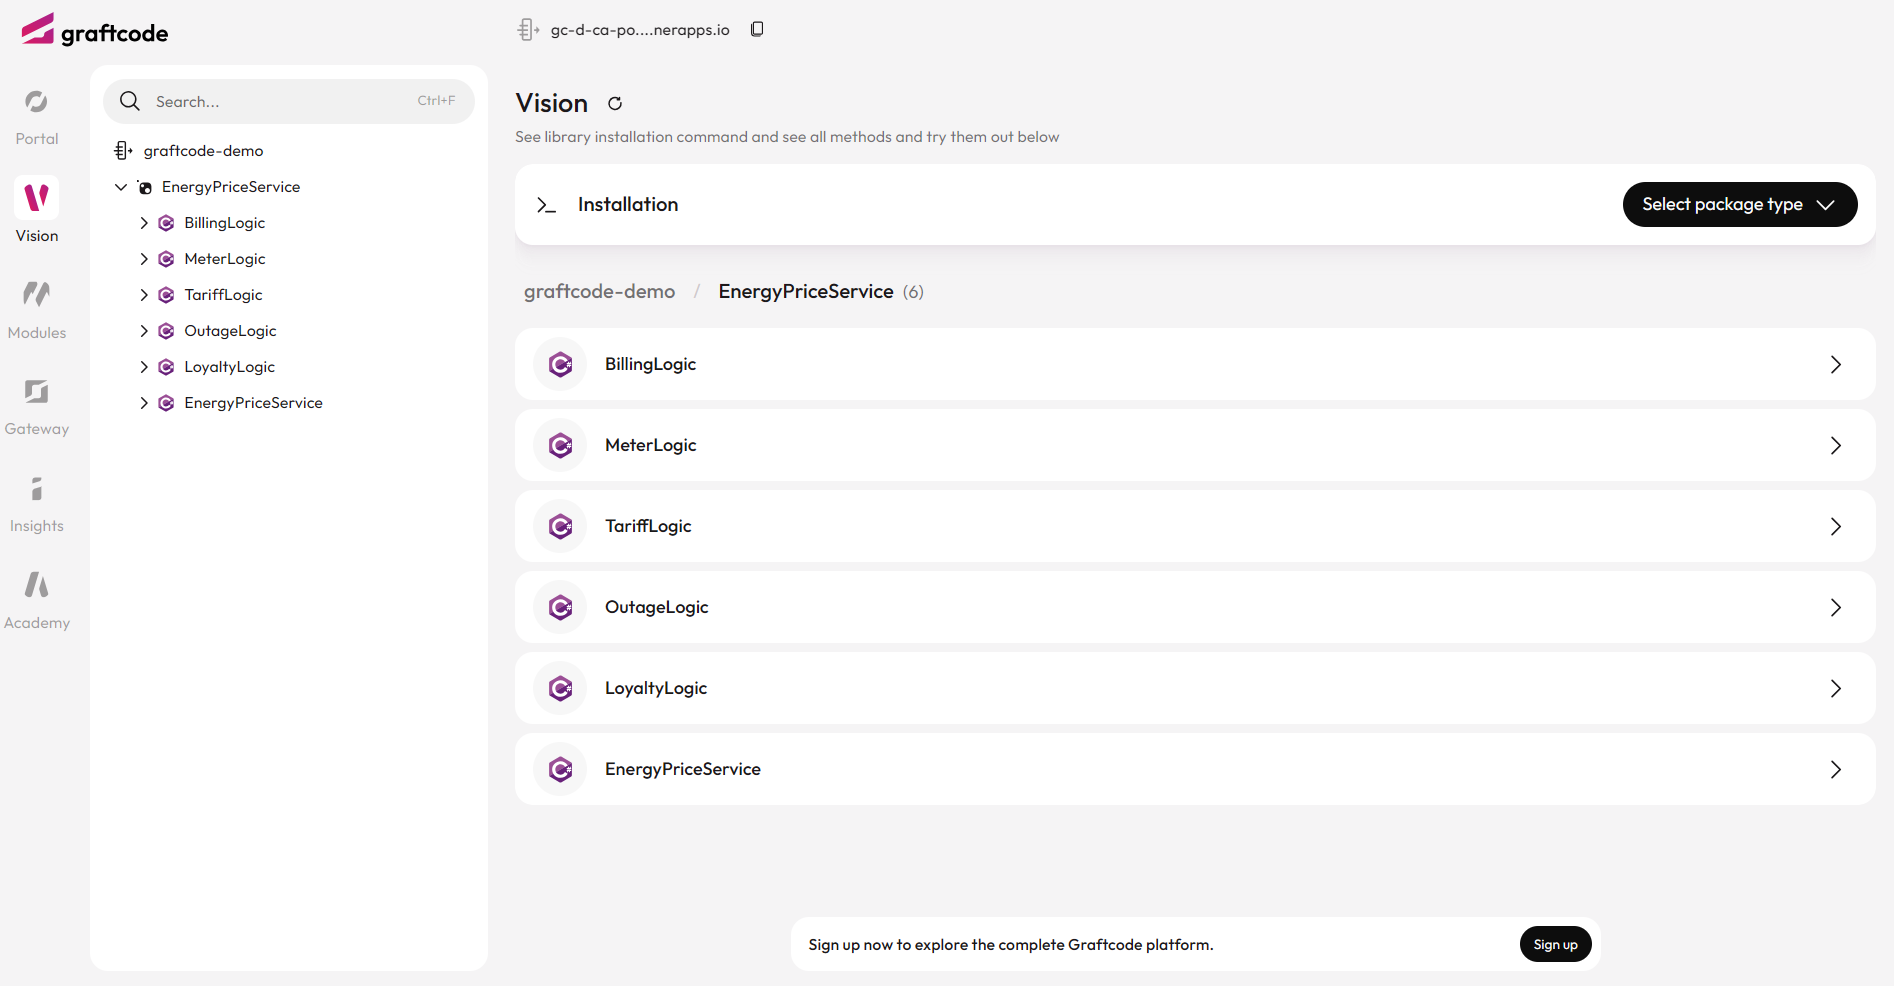Click the OutageLogic card icon

pos(560,607)
